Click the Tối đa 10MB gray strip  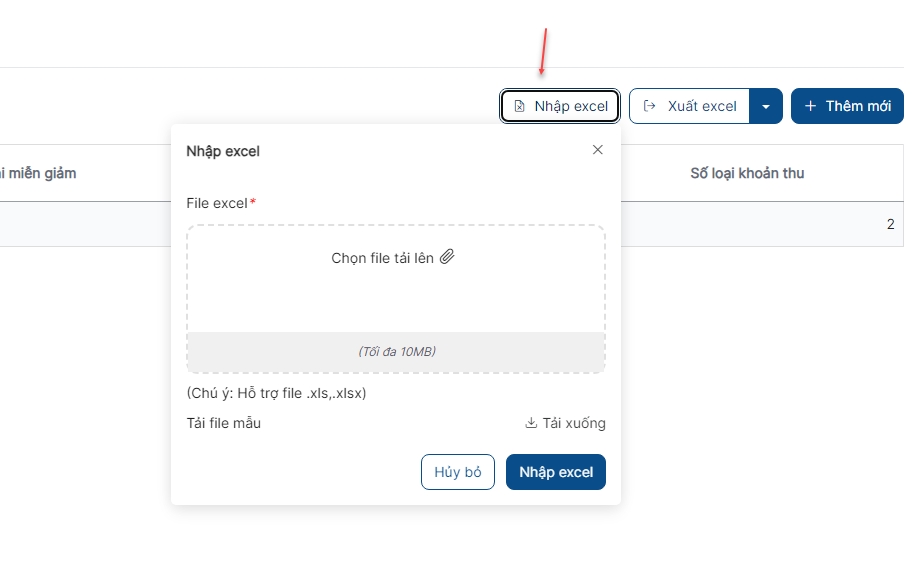coord(396,352)
